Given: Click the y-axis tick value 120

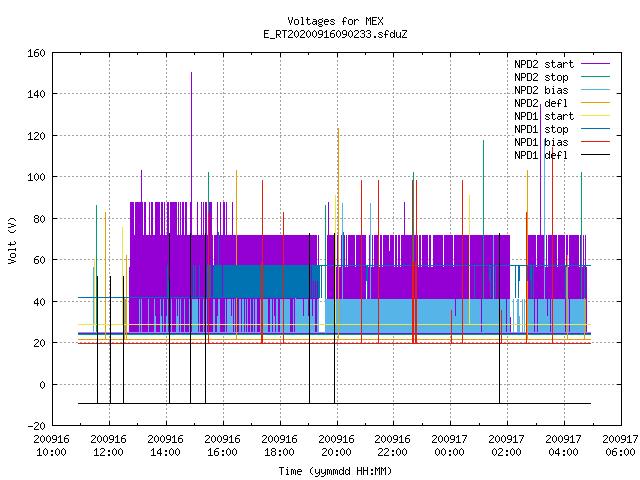Looking at the screenshot, I should coord(36,136).
